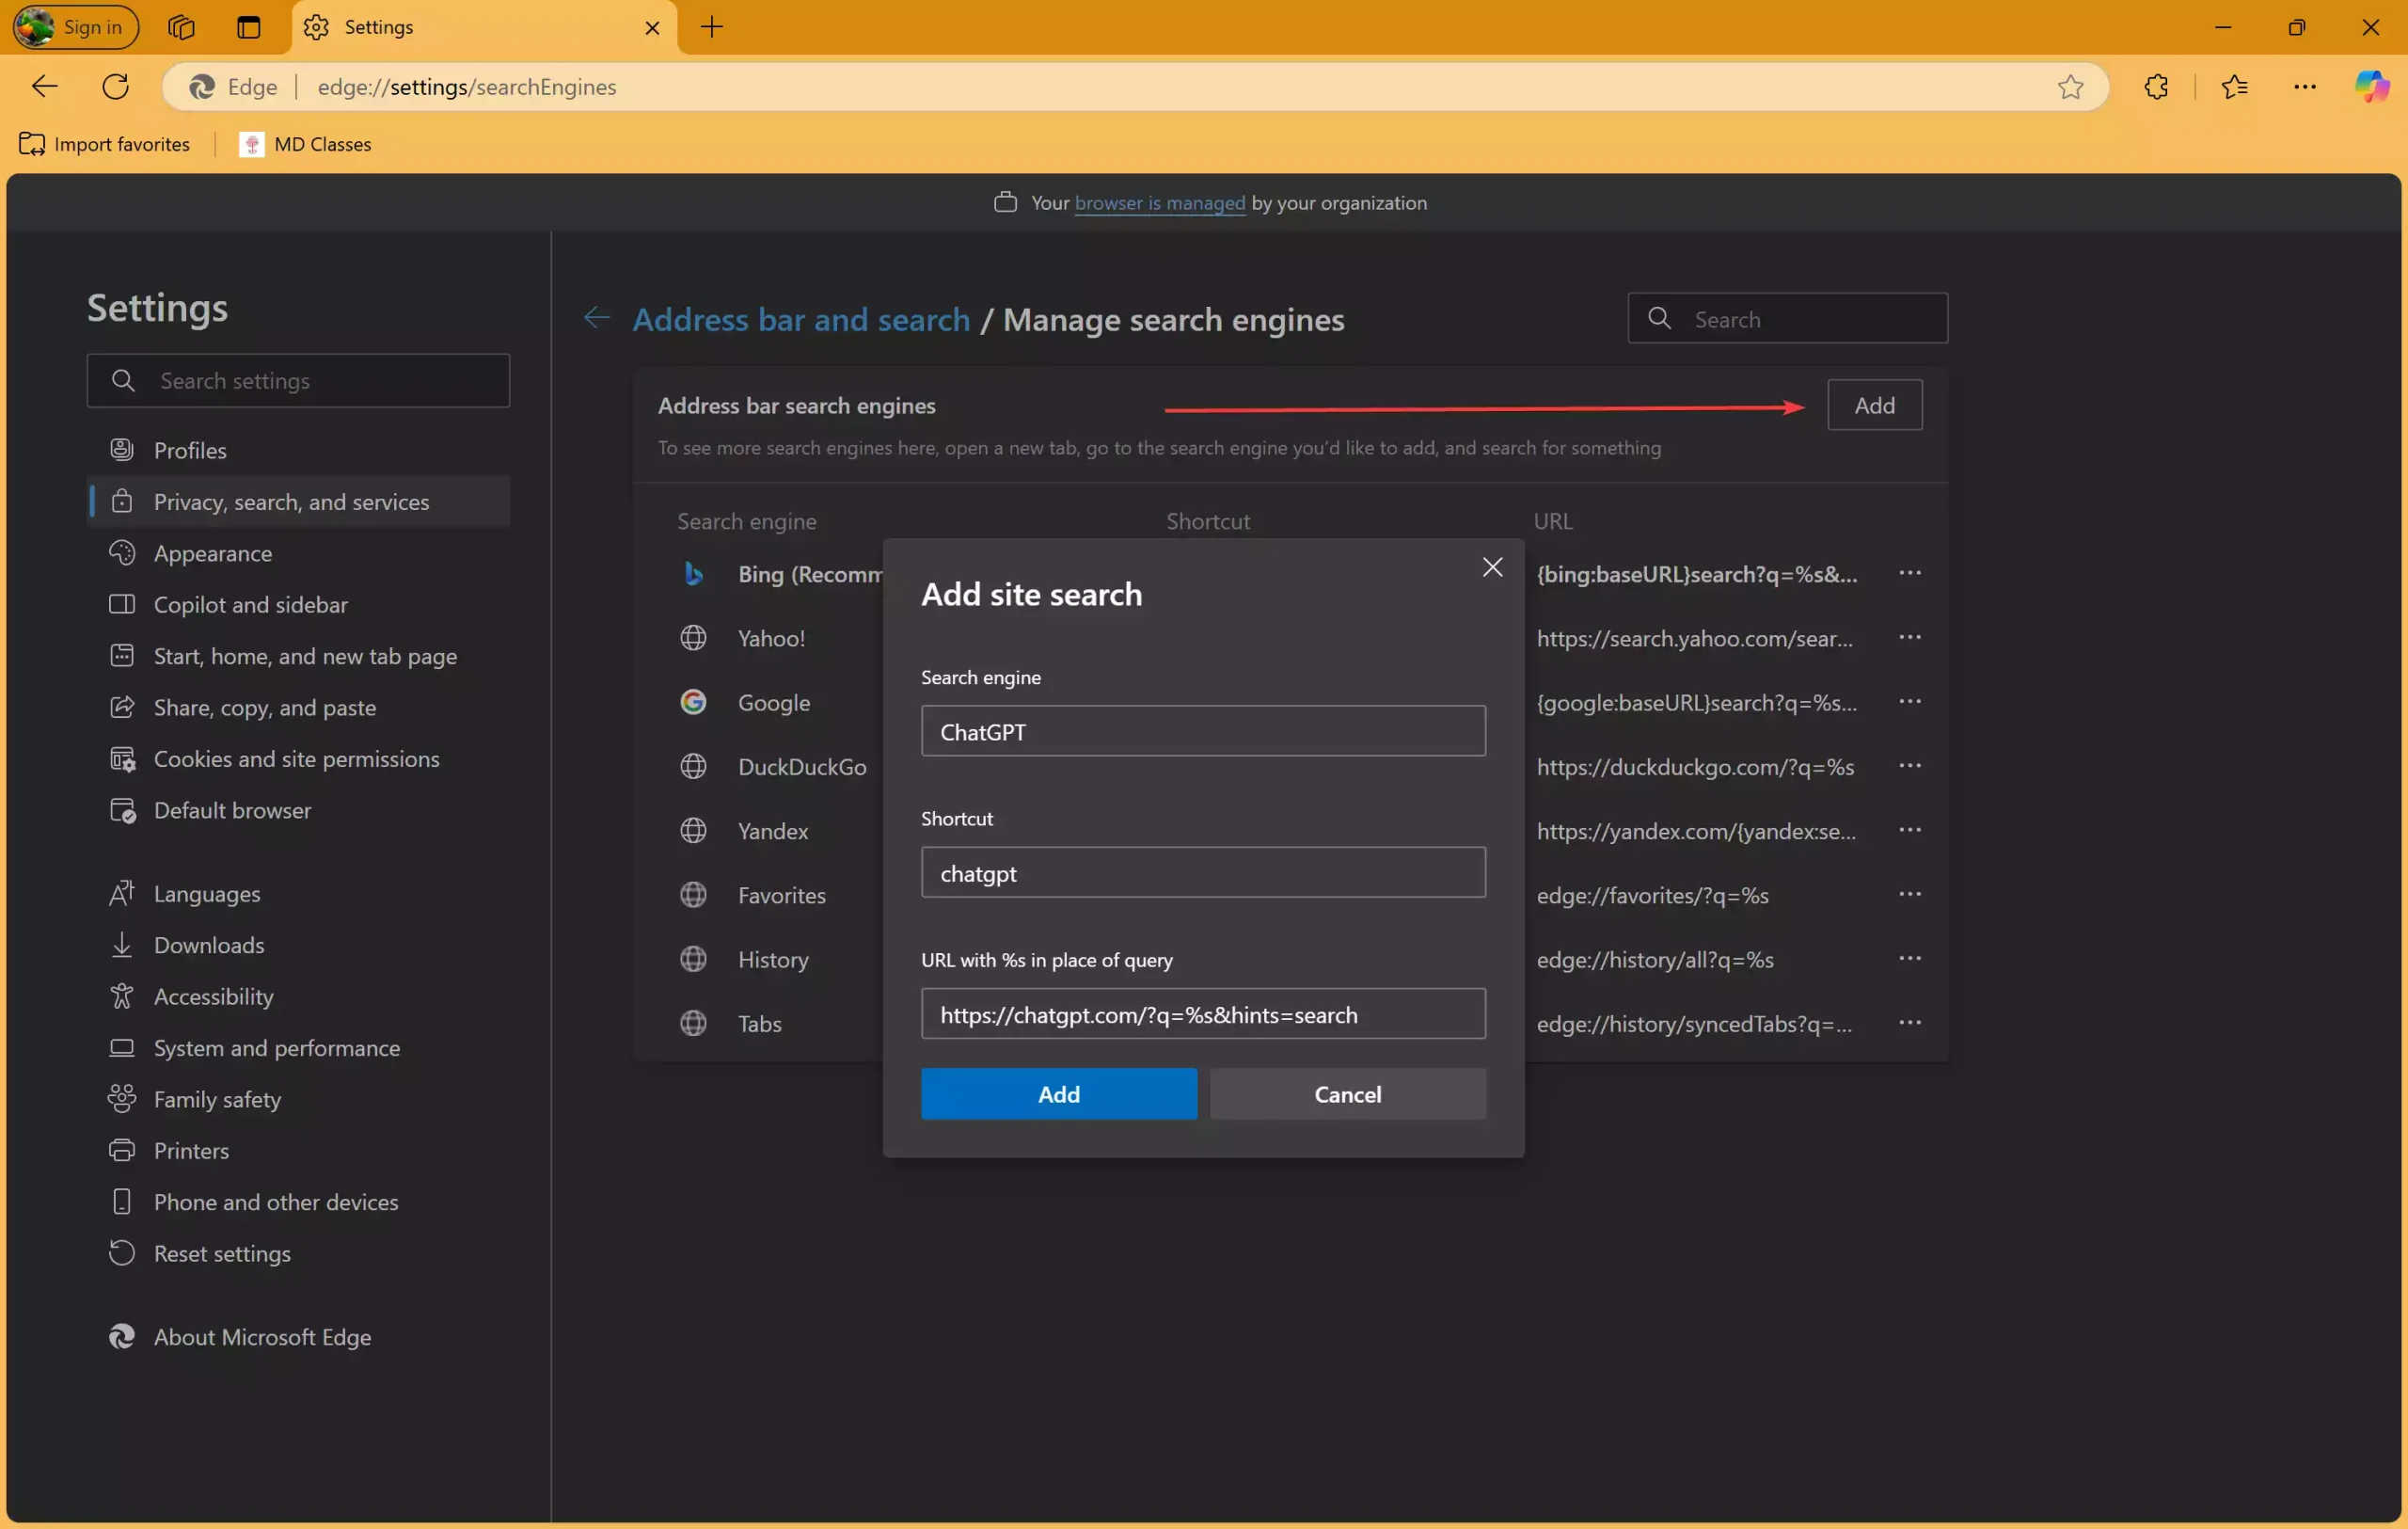
Task: Add this page to favorites star icon
Action: pos(2070,87)
